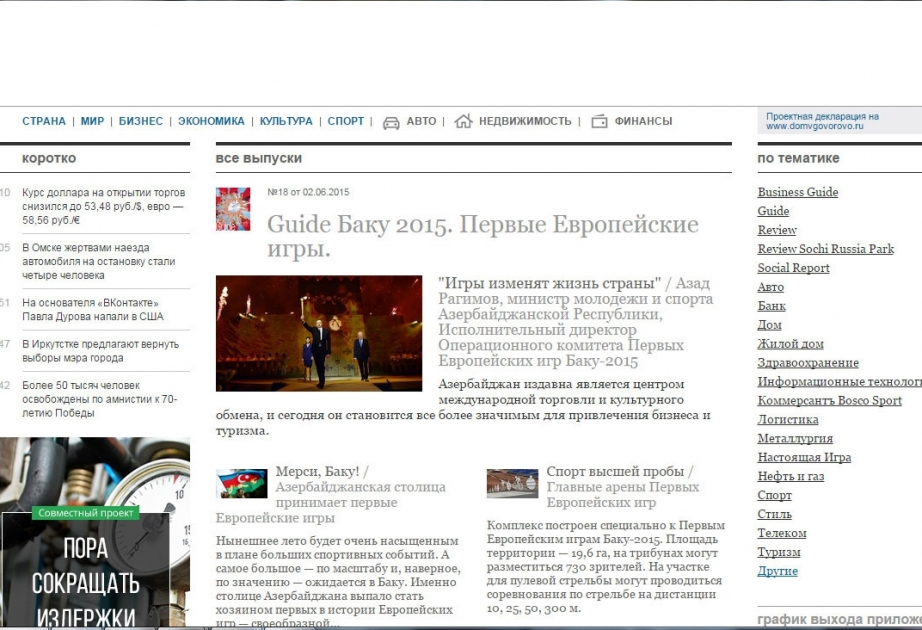Read news about dollar rate at trading open
The image size is (922, 630).
(x=103, y=206)
